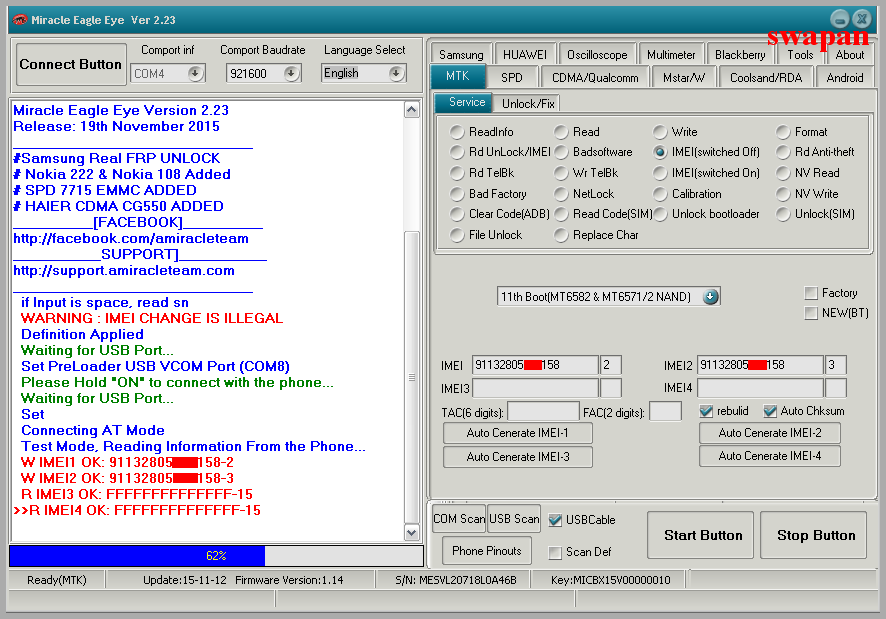Screen dimensions: 886x619
Task: Click Auto Cenerate IMEI-3 button
Action: (518, 457)
